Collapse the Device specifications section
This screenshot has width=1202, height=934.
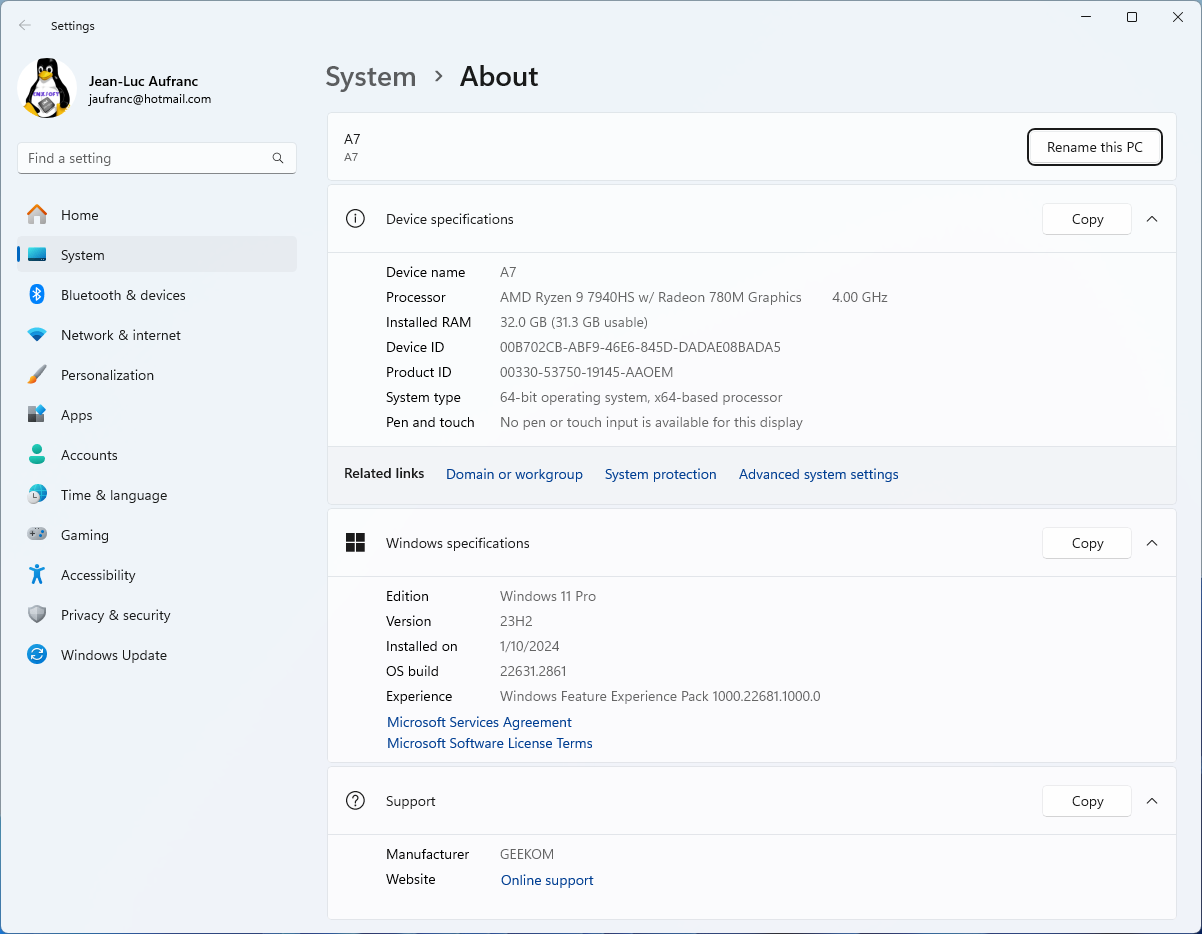coord(1152,219)
